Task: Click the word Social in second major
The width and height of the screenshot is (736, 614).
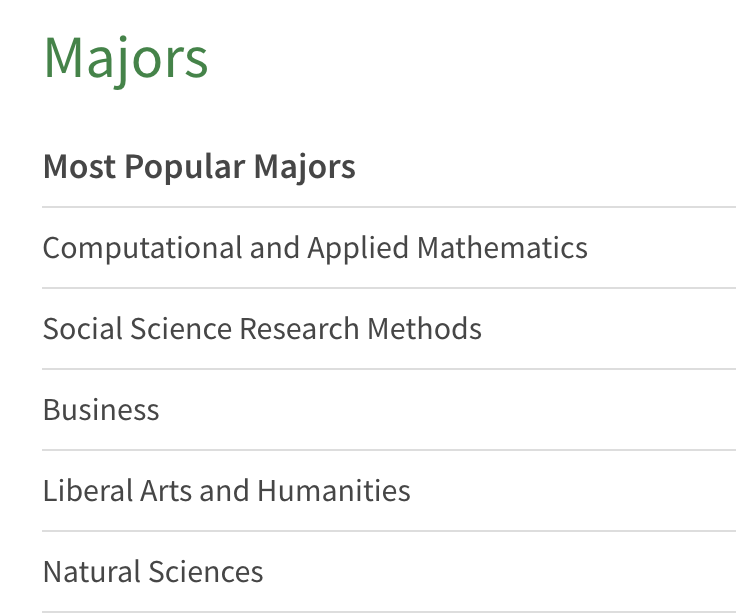Action: [83, 328]
